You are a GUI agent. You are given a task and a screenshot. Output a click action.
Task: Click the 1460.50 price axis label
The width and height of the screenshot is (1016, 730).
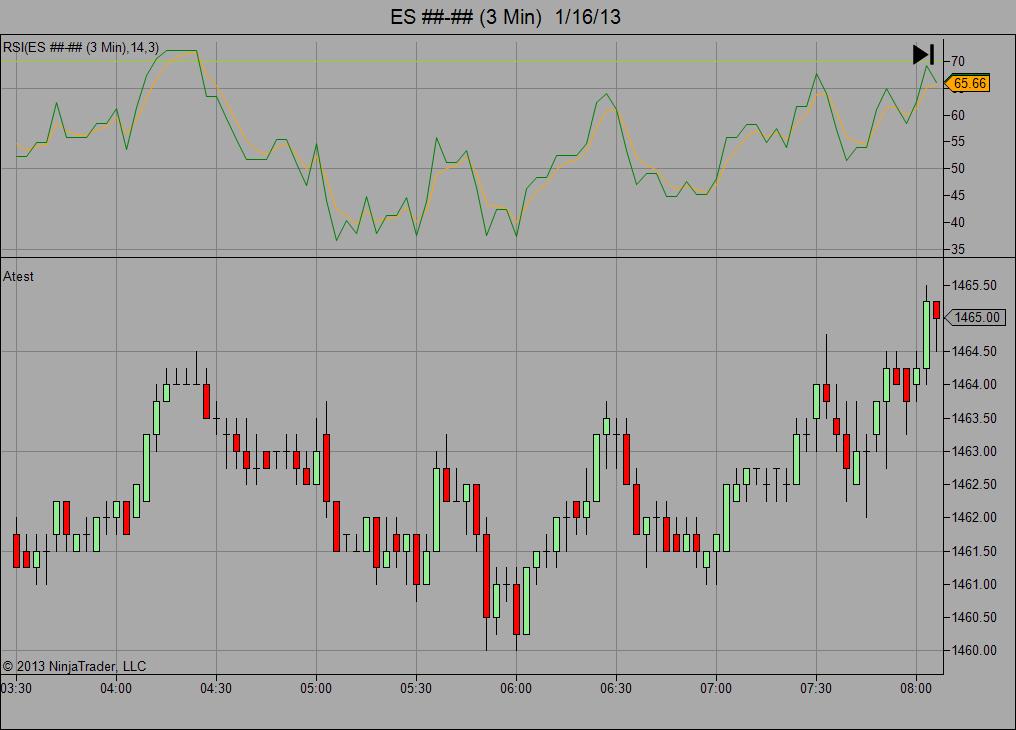tap(974, 617)
